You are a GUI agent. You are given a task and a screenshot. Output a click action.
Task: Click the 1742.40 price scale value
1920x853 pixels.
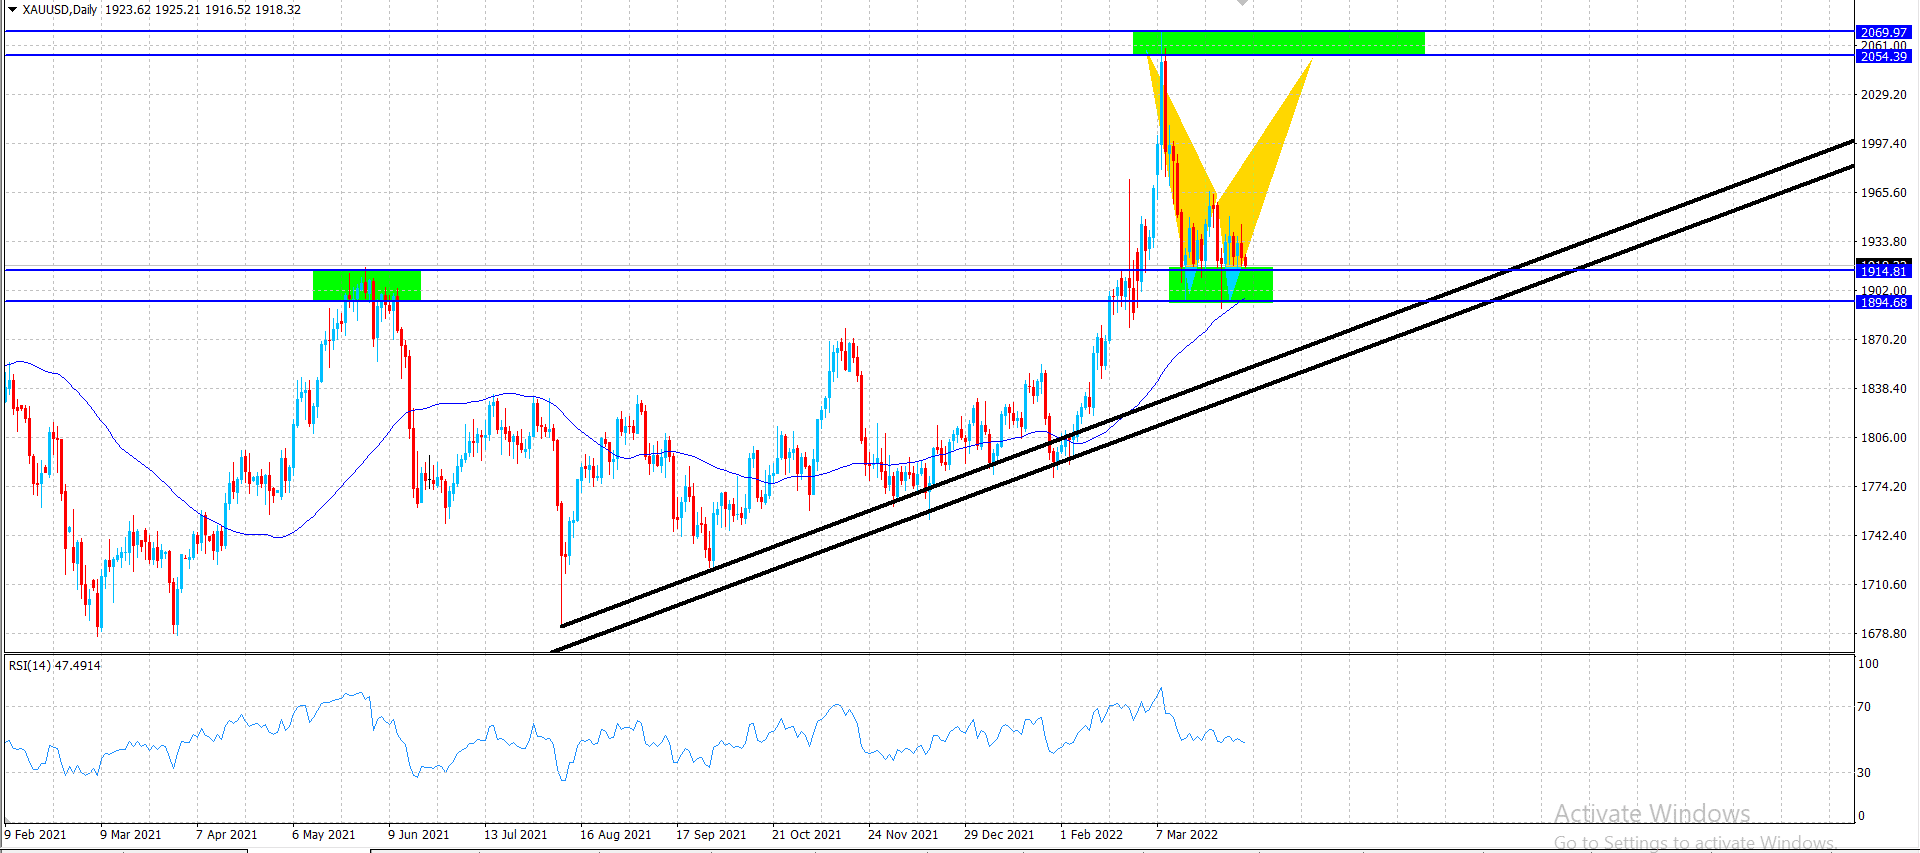(1883, 536)
